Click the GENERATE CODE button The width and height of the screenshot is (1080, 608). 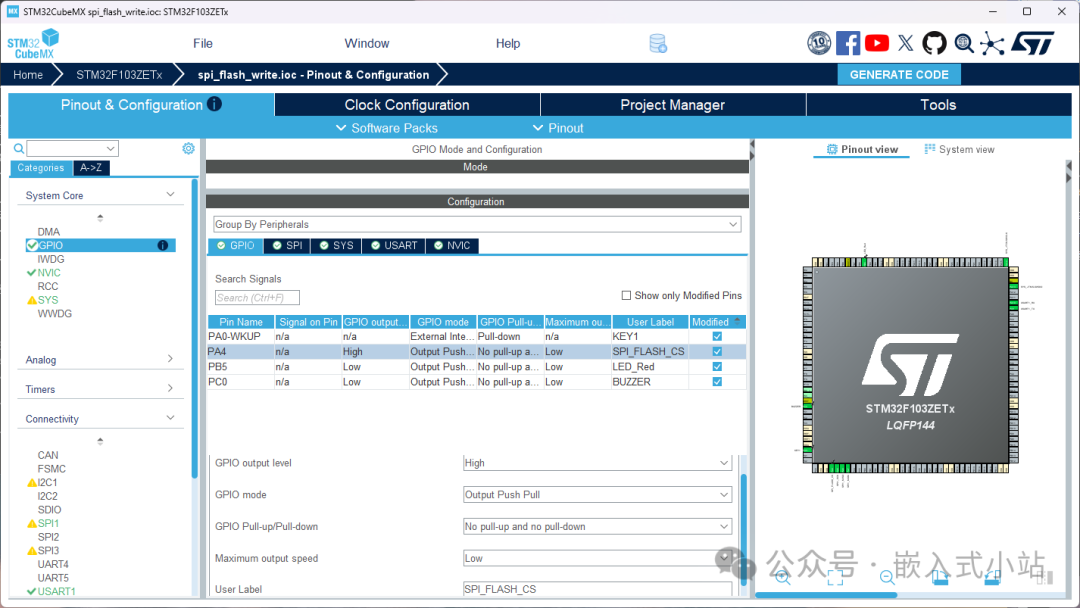click(899, 74)
